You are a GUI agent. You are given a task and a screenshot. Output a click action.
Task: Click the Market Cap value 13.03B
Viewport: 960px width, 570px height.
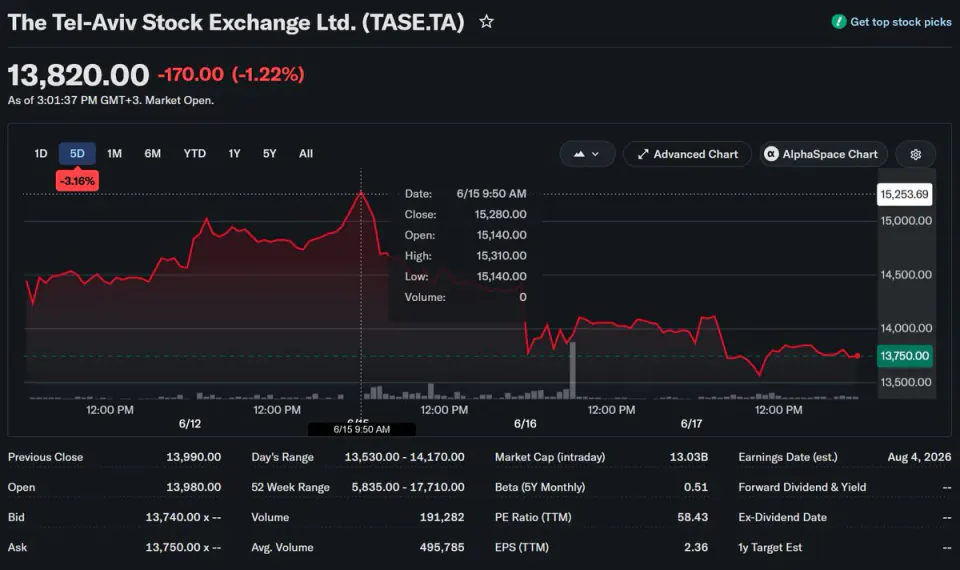pos(689,457)
